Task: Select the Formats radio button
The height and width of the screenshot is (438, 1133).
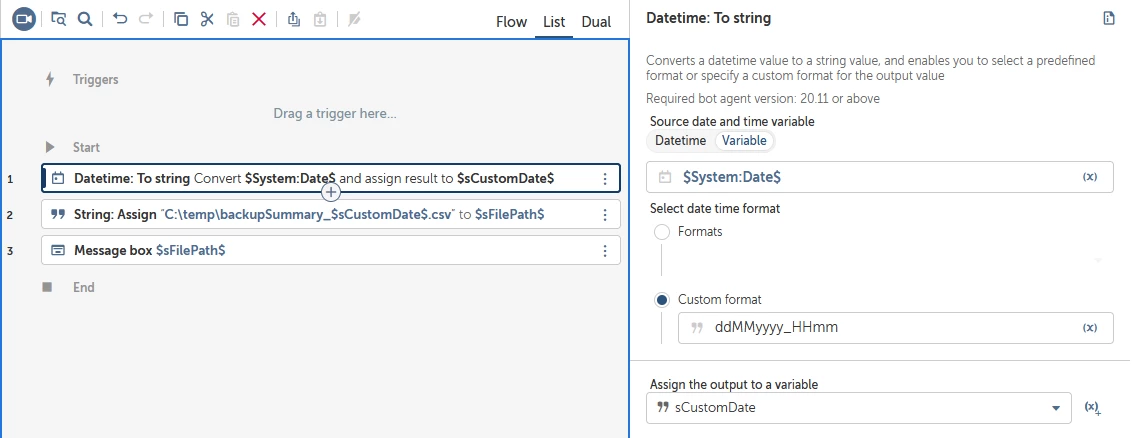Action: coord(662,231)
